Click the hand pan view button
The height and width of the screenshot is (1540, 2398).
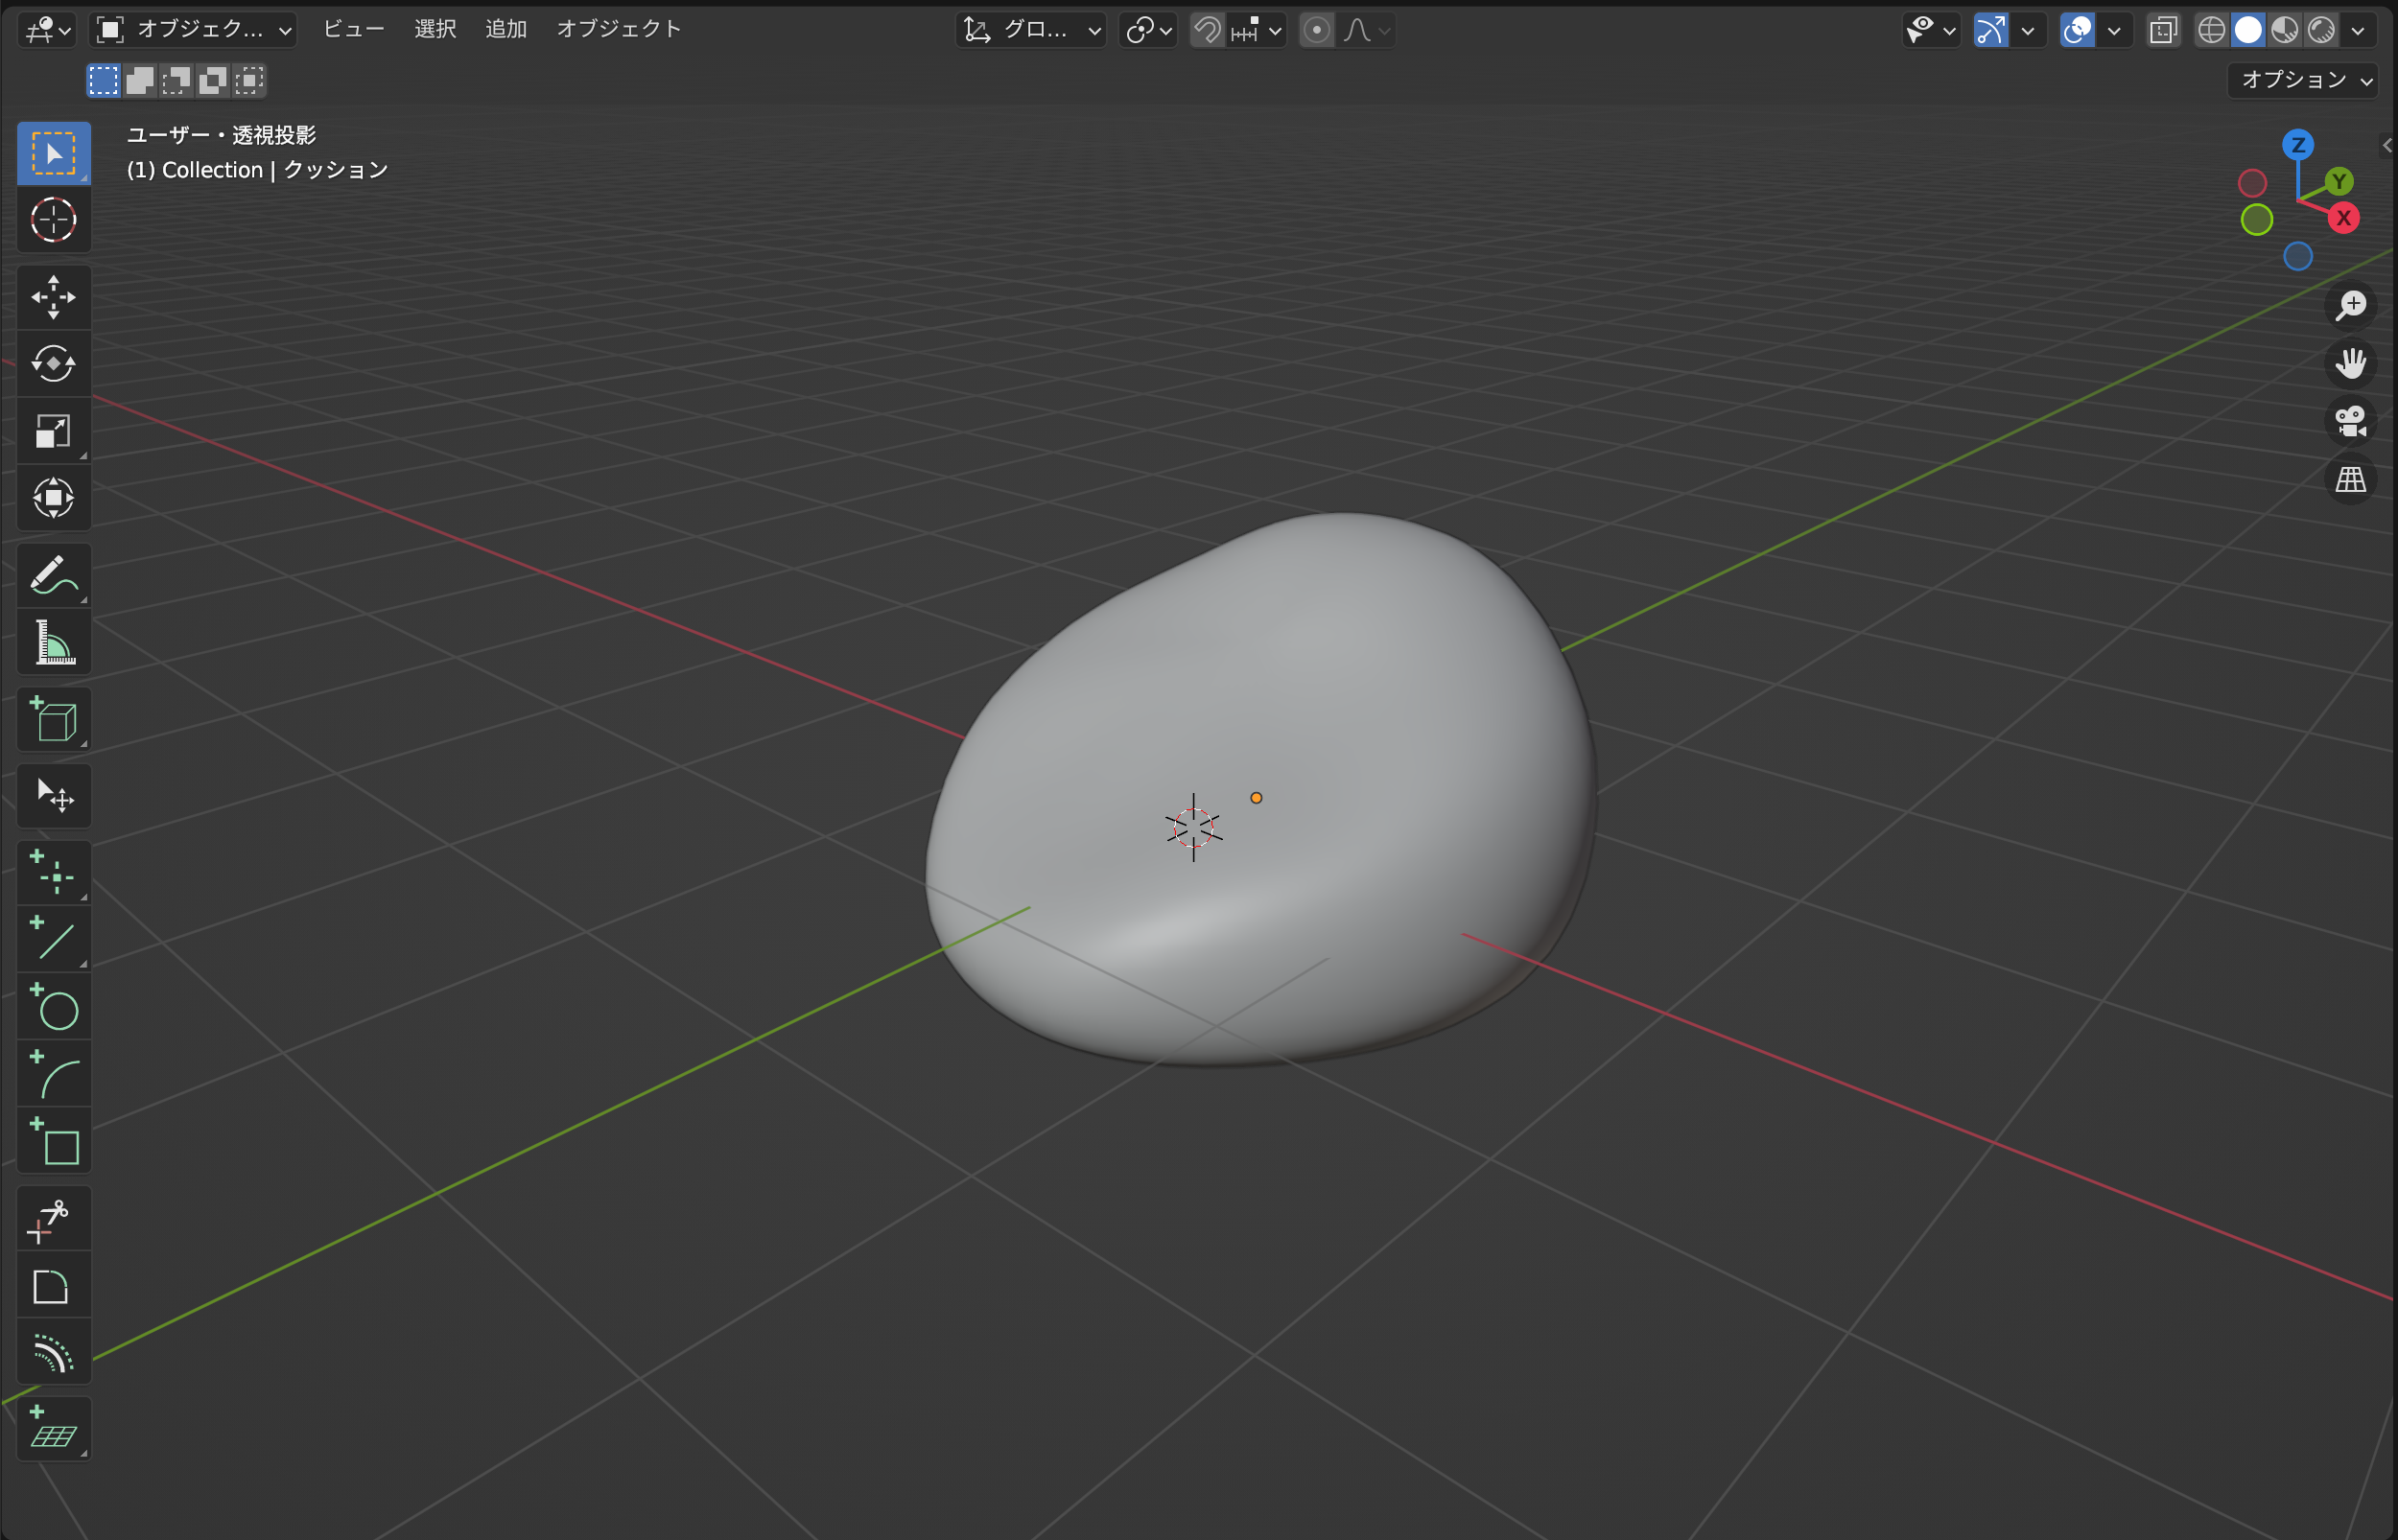coord(2350,363)
